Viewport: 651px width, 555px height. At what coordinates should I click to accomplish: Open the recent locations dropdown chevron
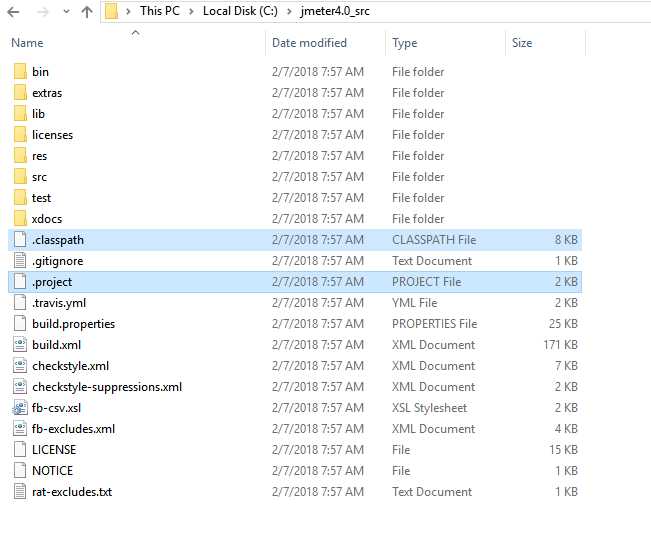pyautogui.click(x=66, y=12)
